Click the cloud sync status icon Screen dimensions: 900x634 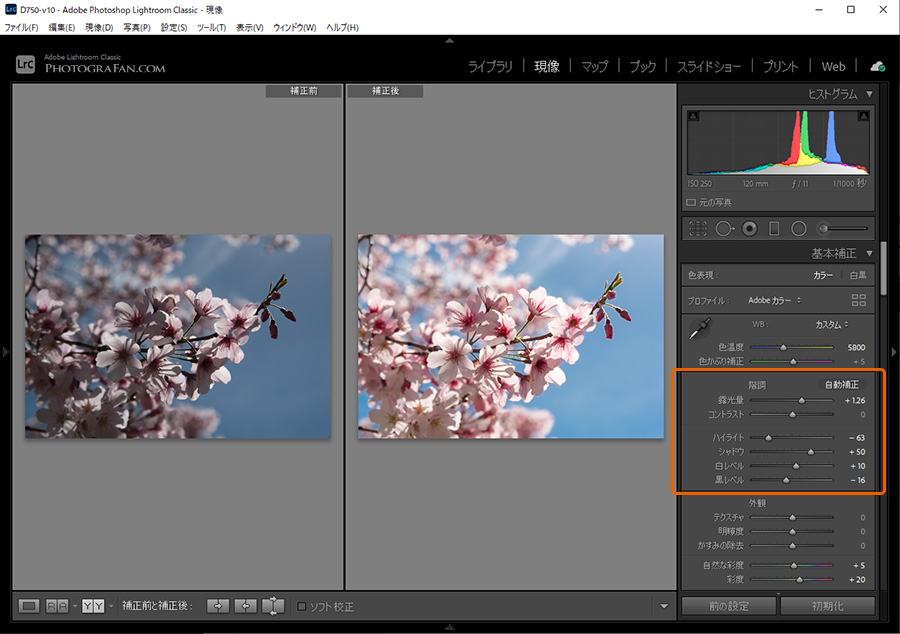click(x=878, y=67)
